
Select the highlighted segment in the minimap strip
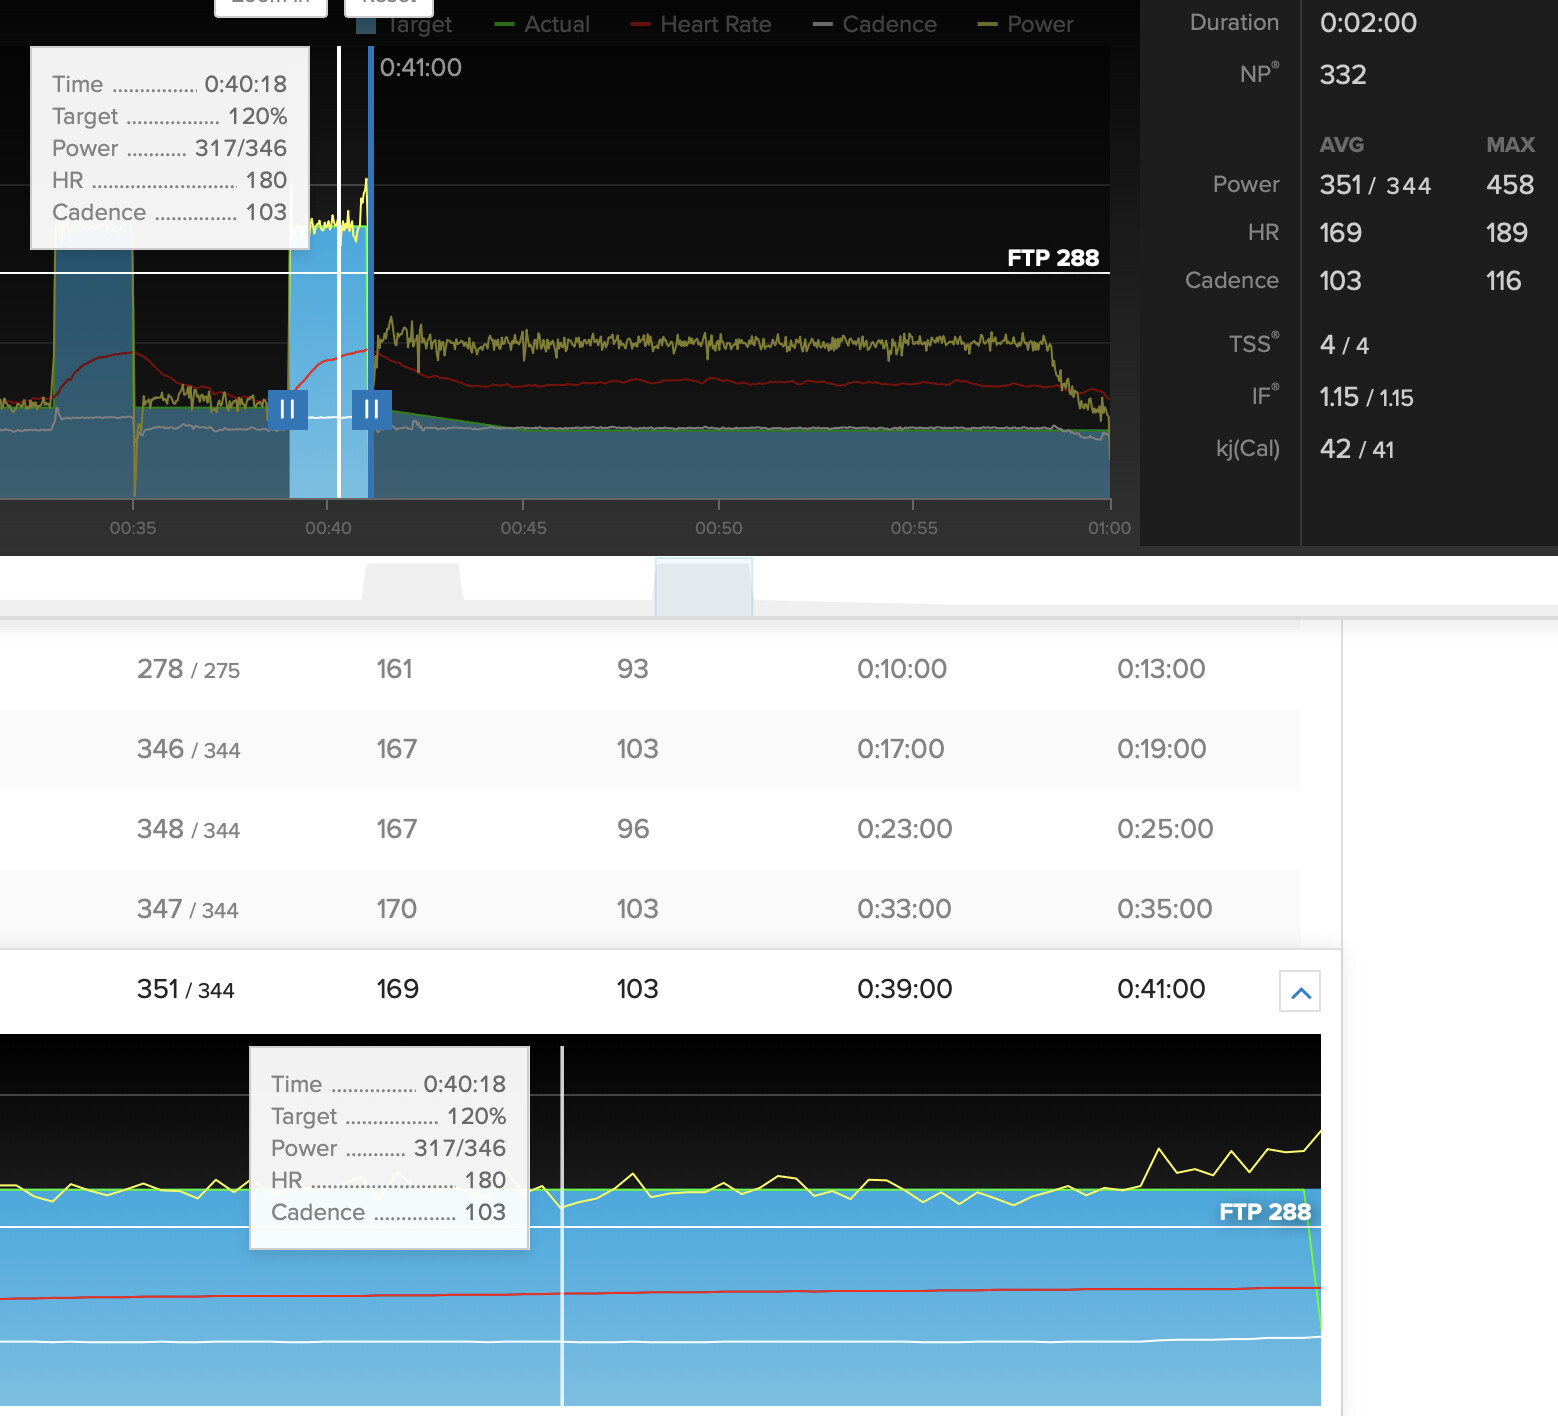pyautogui.click(x=704, y=587)
